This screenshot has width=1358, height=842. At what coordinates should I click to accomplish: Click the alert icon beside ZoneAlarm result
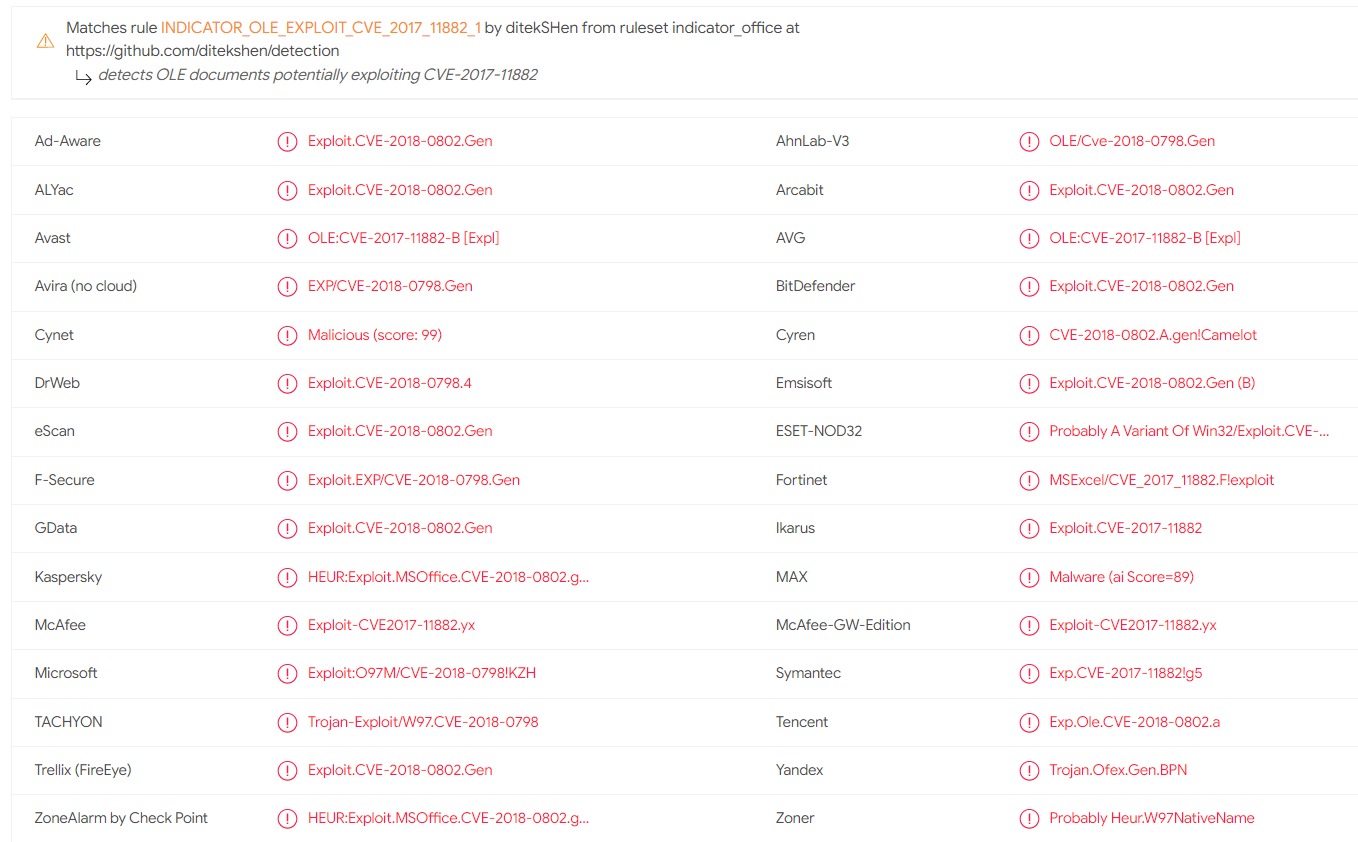(x=287, y=819)
